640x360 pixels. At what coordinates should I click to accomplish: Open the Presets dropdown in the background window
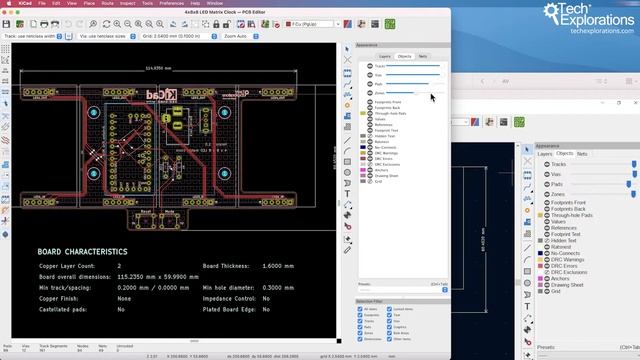(x=588, y=356)
